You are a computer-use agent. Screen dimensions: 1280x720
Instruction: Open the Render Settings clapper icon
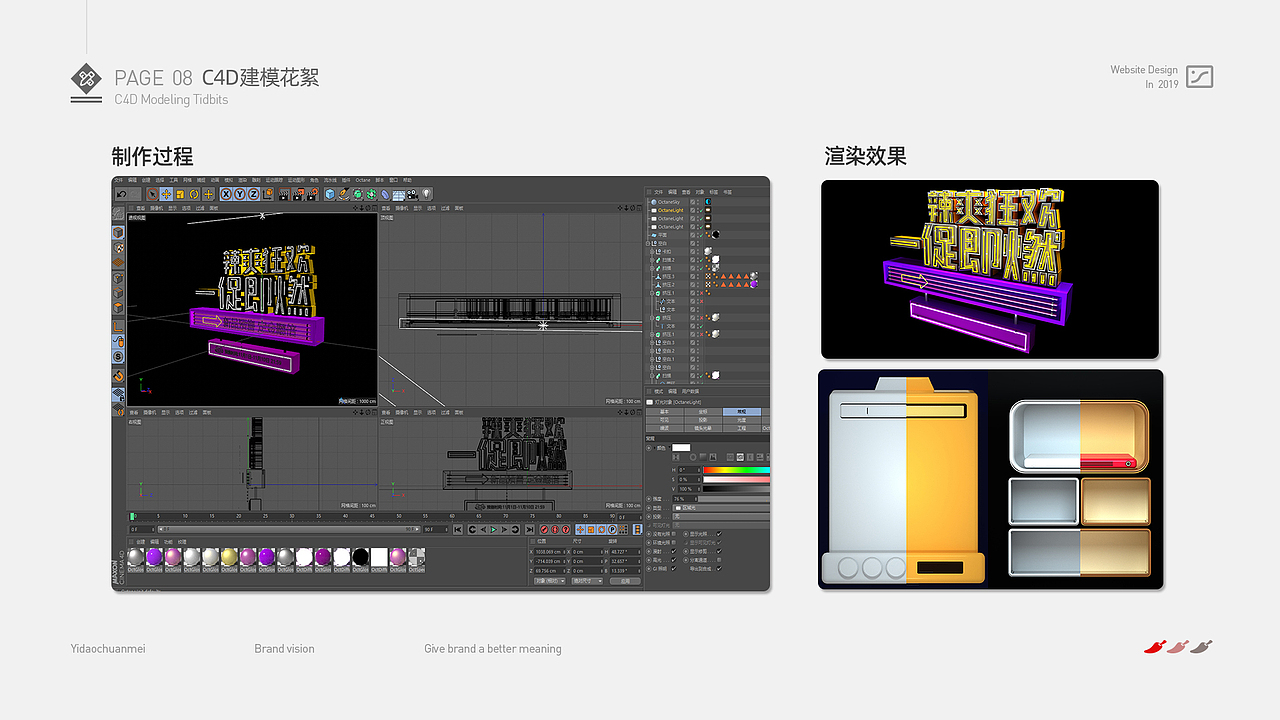point(311,194)
